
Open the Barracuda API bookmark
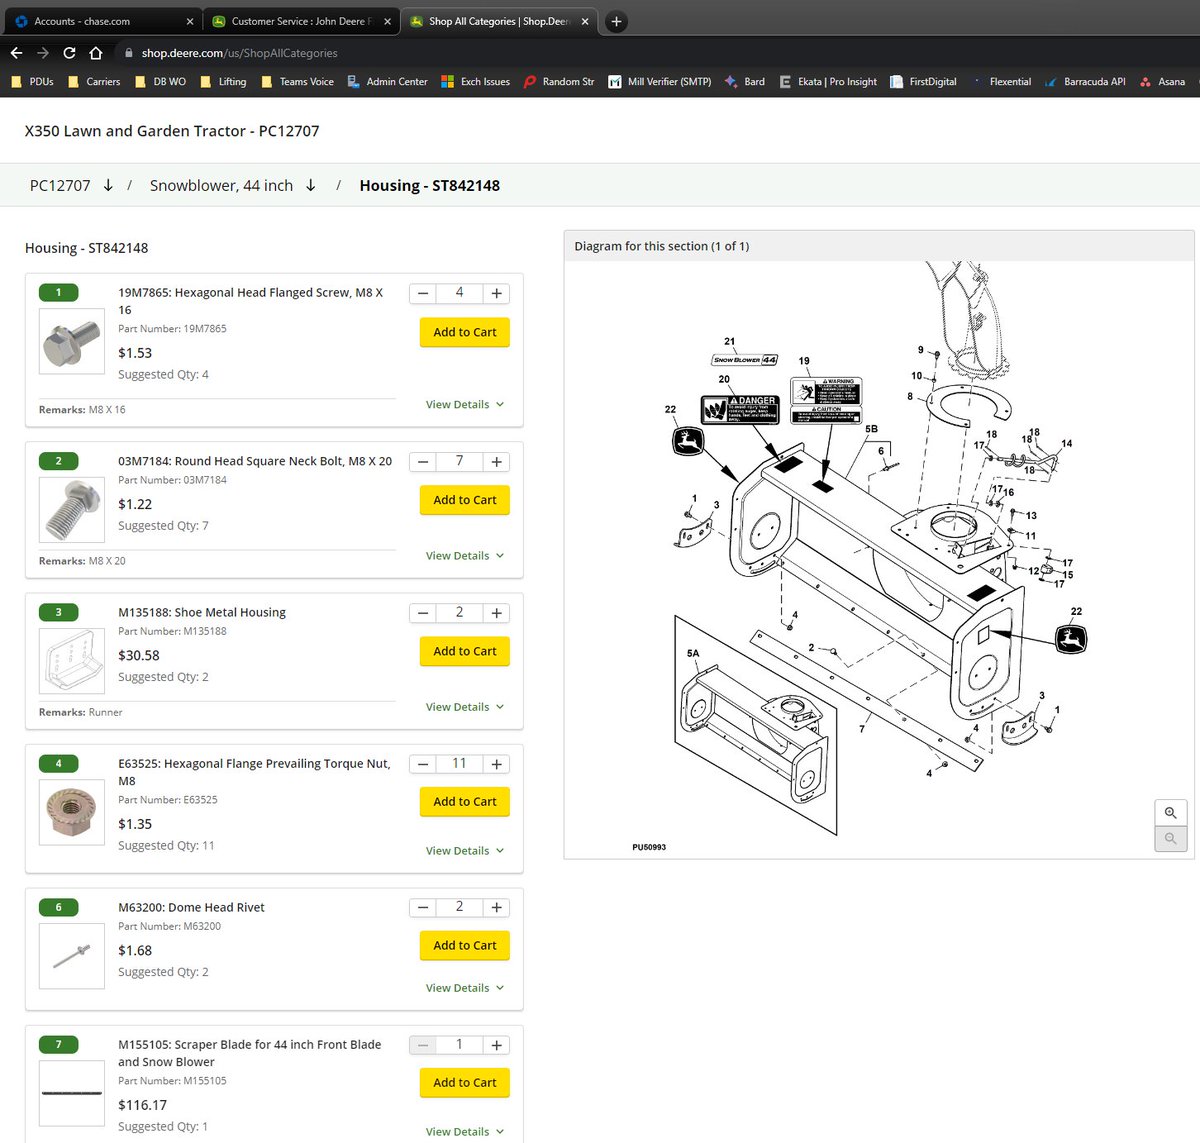pos(1085,82)
